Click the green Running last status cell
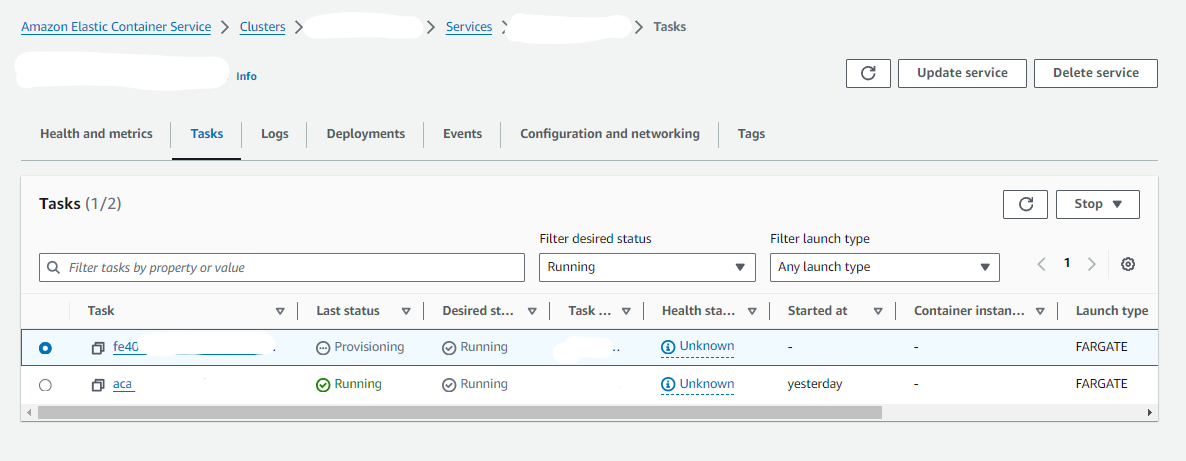 coord(349,385)
